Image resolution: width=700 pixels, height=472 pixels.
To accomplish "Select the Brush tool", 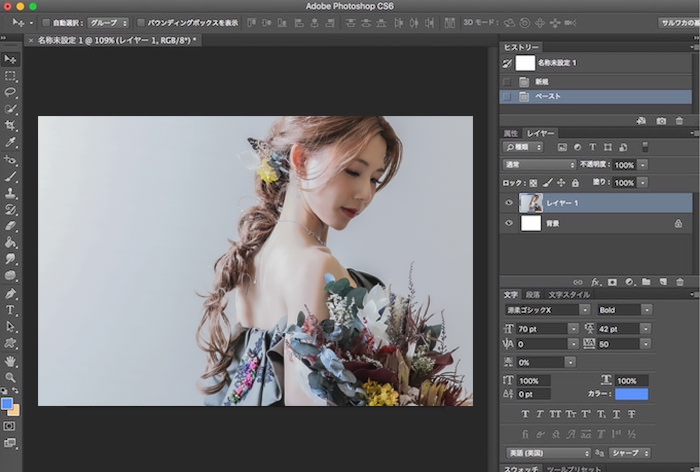I will point(10,176).
